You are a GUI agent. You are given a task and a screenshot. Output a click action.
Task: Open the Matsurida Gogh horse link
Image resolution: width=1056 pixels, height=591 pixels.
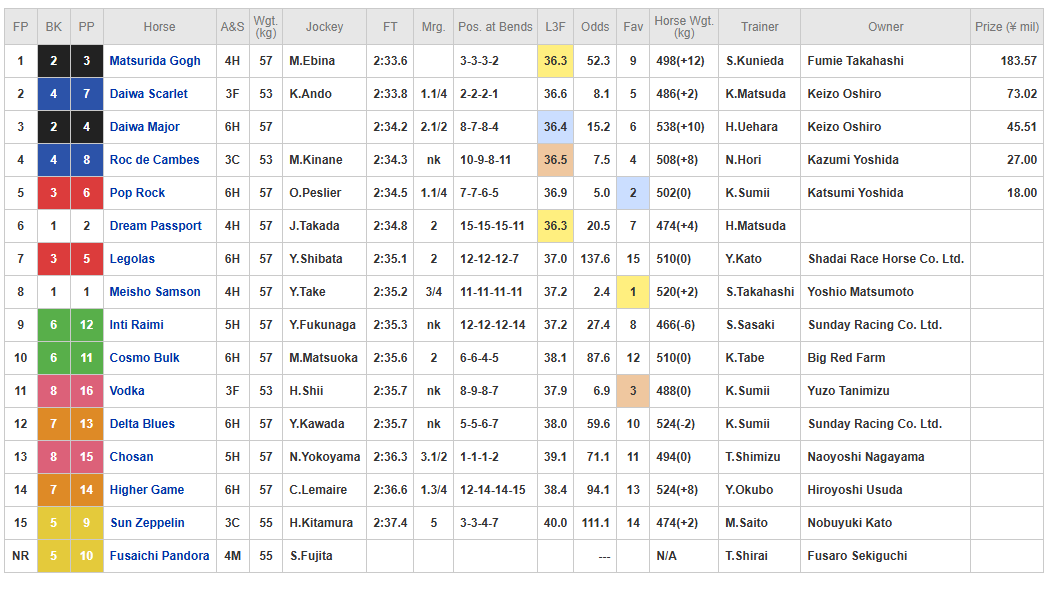click(x=155, y=61)
